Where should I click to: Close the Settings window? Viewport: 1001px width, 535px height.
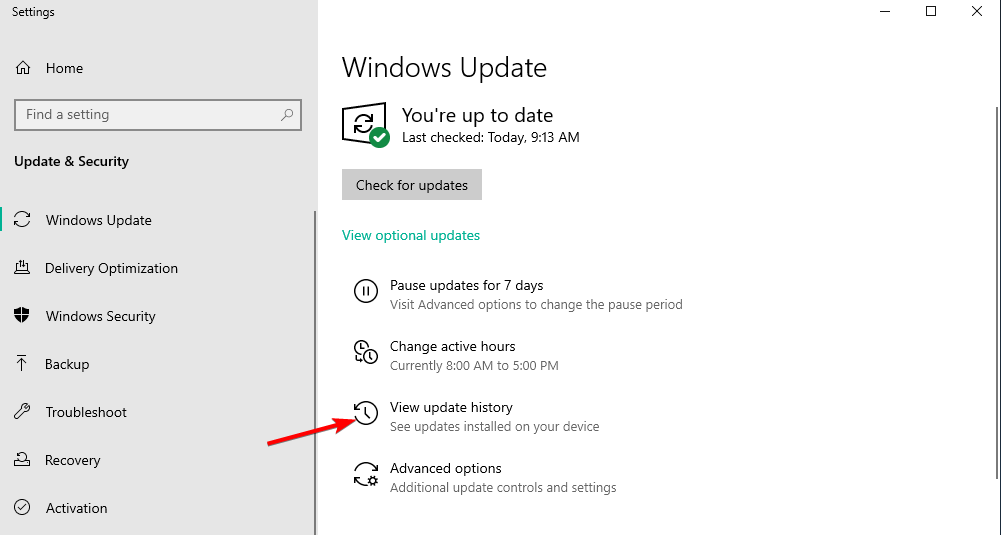(x=977, y=11)
